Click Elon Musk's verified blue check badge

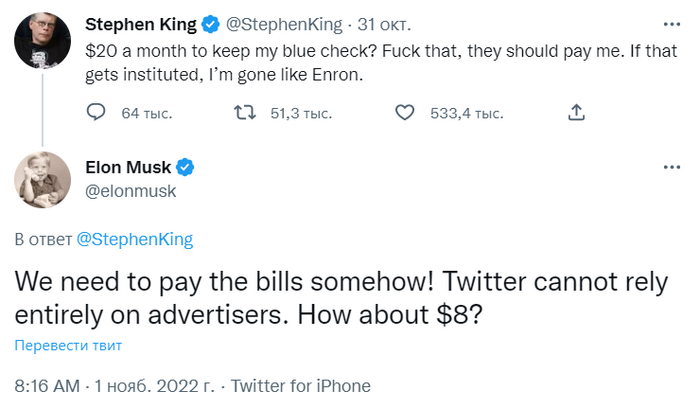pyautogui.click(x=186, y=167)
